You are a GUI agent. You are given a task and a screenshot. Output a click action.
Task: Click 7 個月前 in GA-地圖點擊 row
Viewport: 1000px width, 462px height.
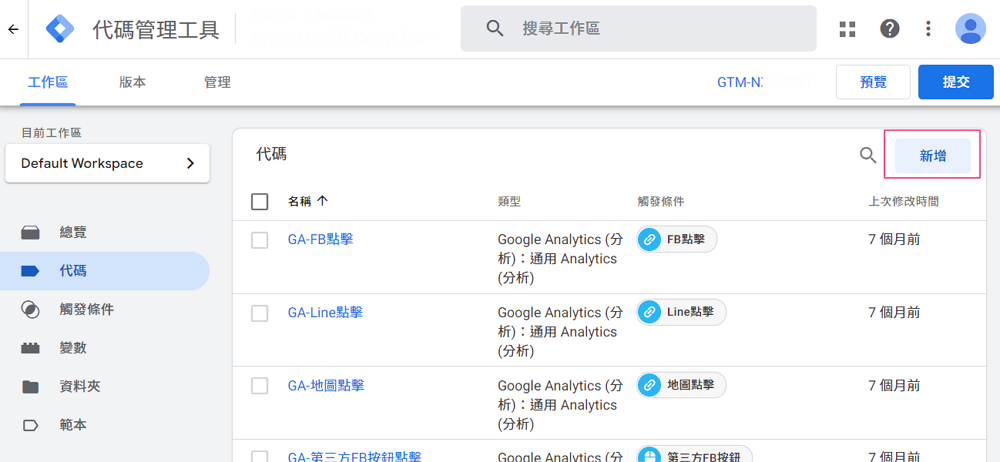894,385
